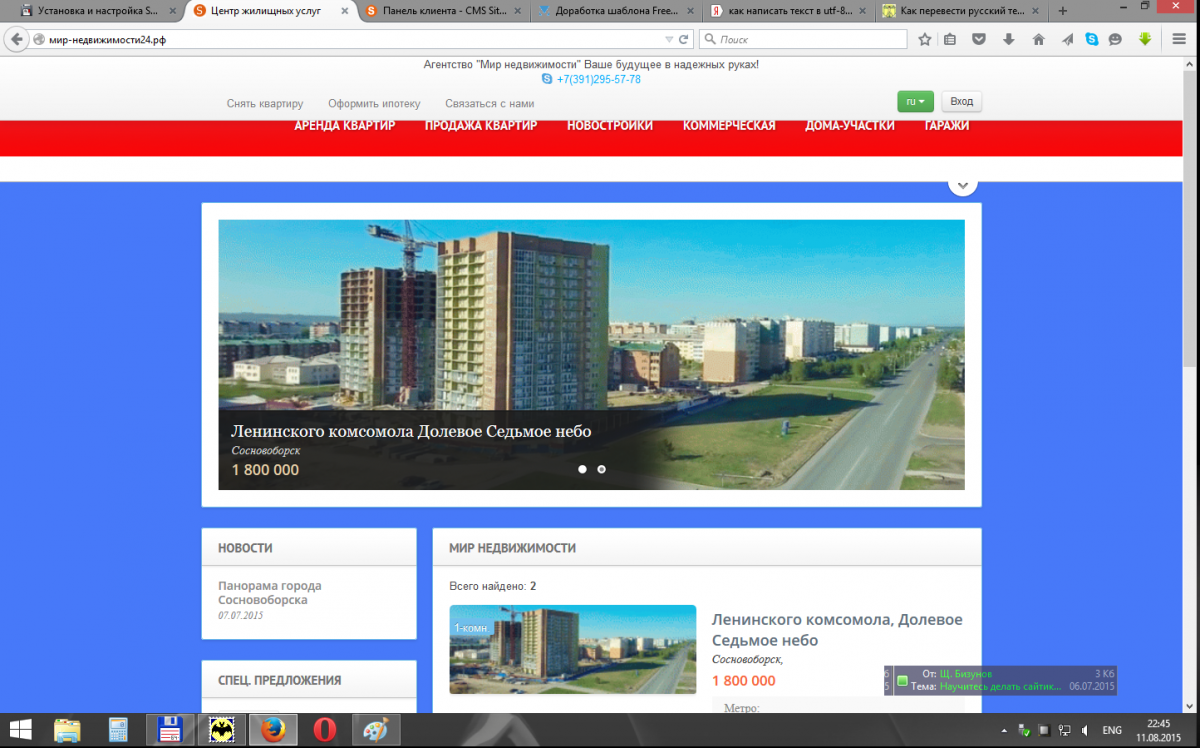Open Paint from the taskbar
The height and width of the screenshot is (748, 1200).
click(x=375, y=730)
